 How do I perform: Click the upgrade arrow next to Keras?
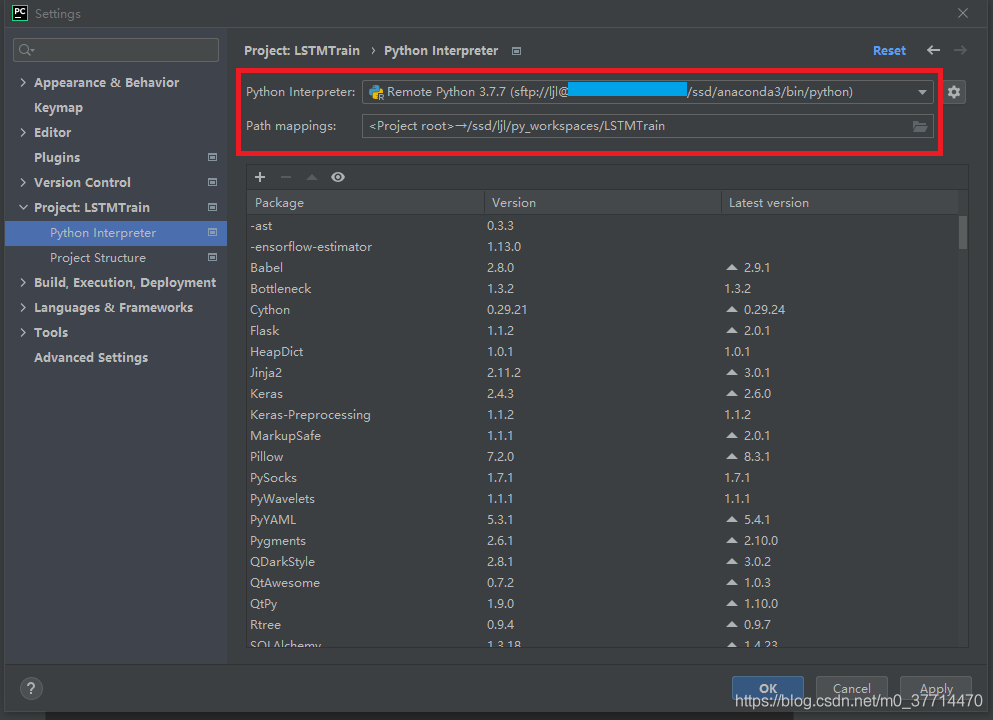tap(733, 394)
